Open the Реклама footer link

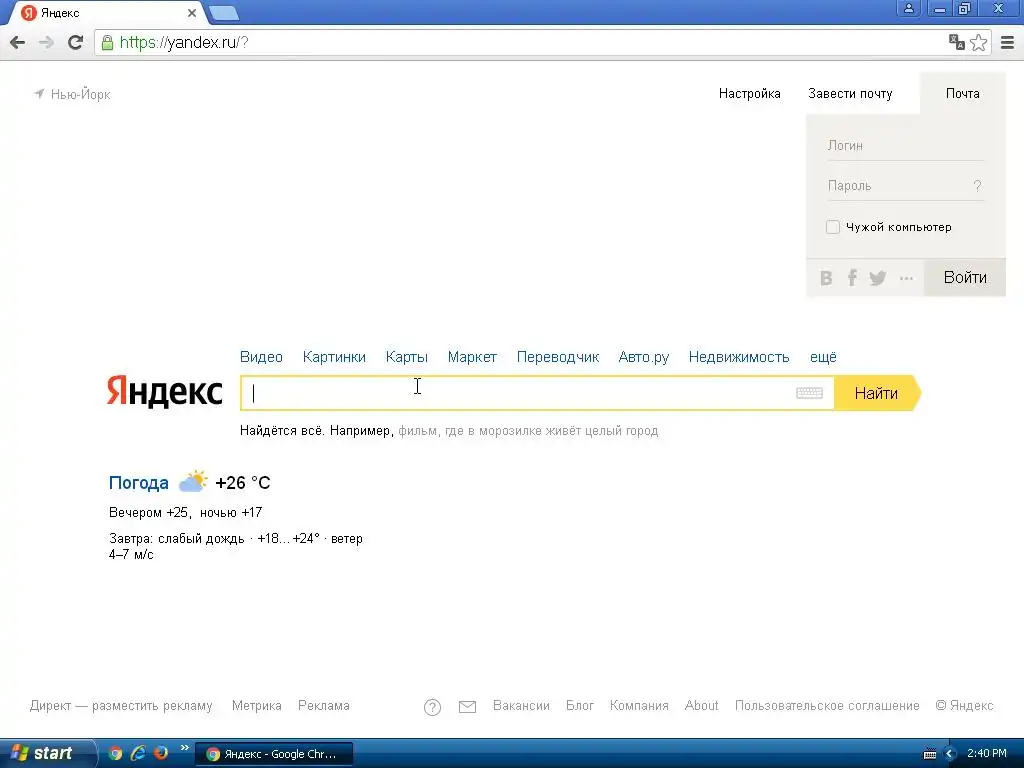tap(324, 706)
